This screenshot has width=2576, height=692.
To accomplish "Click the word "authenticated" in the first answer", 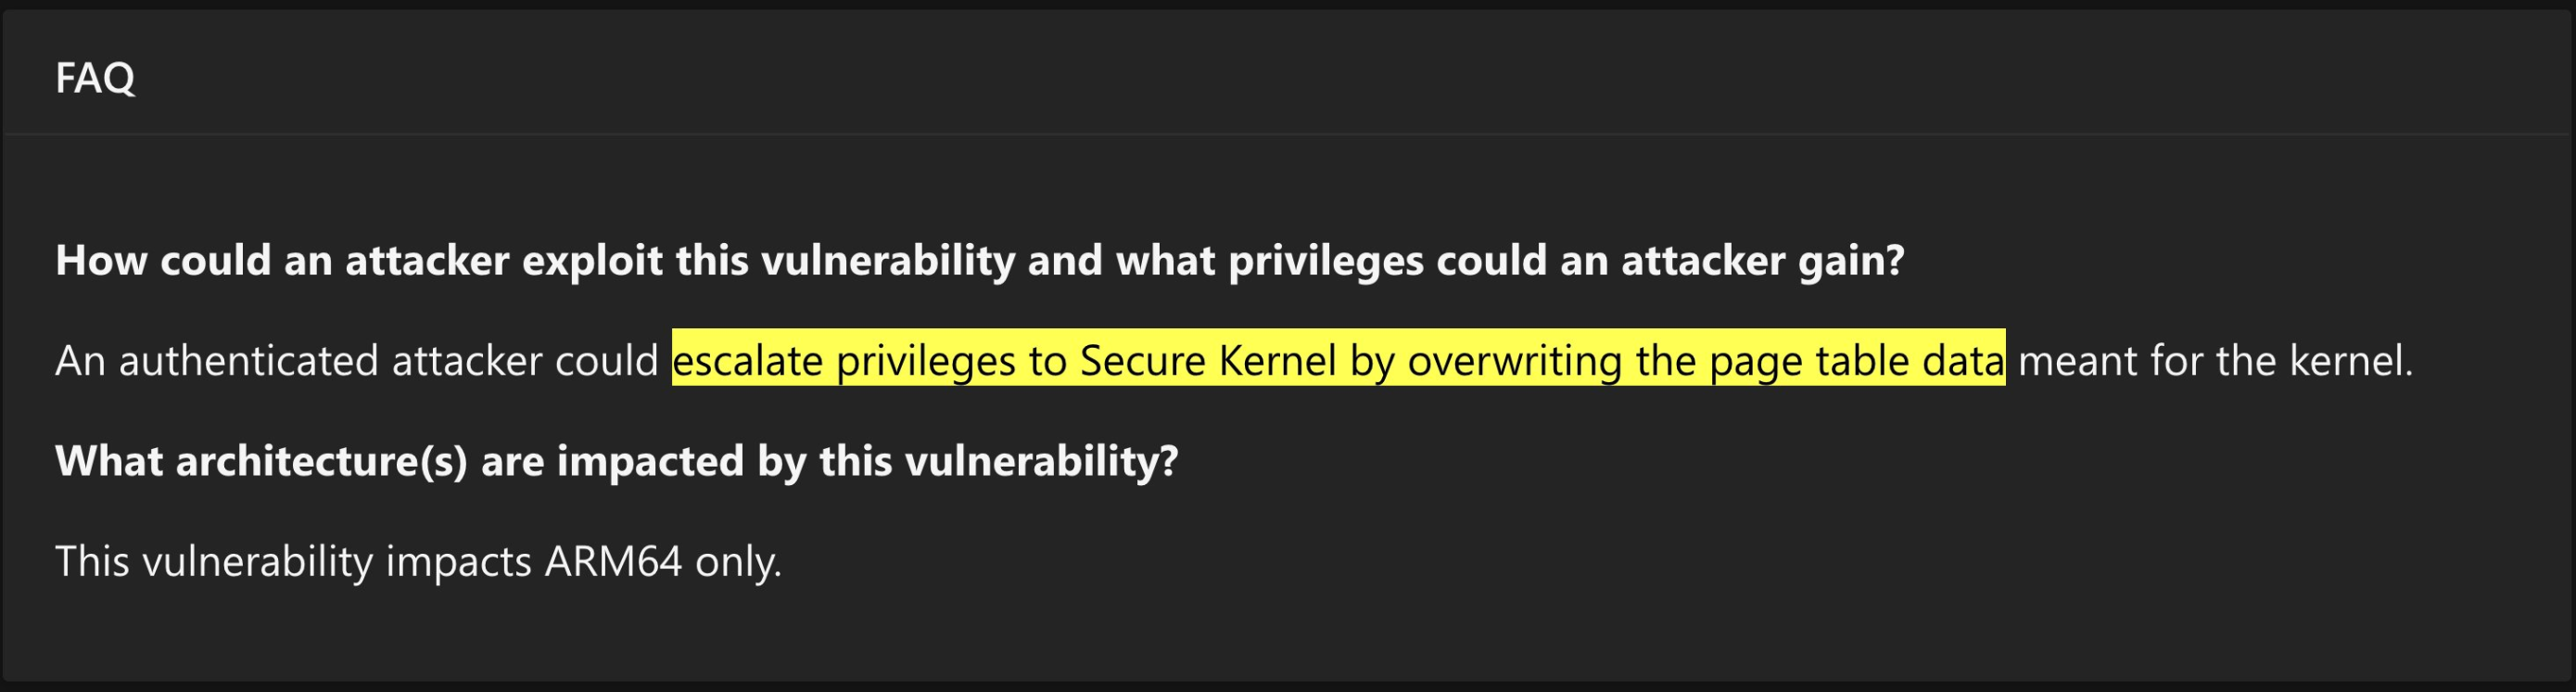I will [x=249, y=361].
